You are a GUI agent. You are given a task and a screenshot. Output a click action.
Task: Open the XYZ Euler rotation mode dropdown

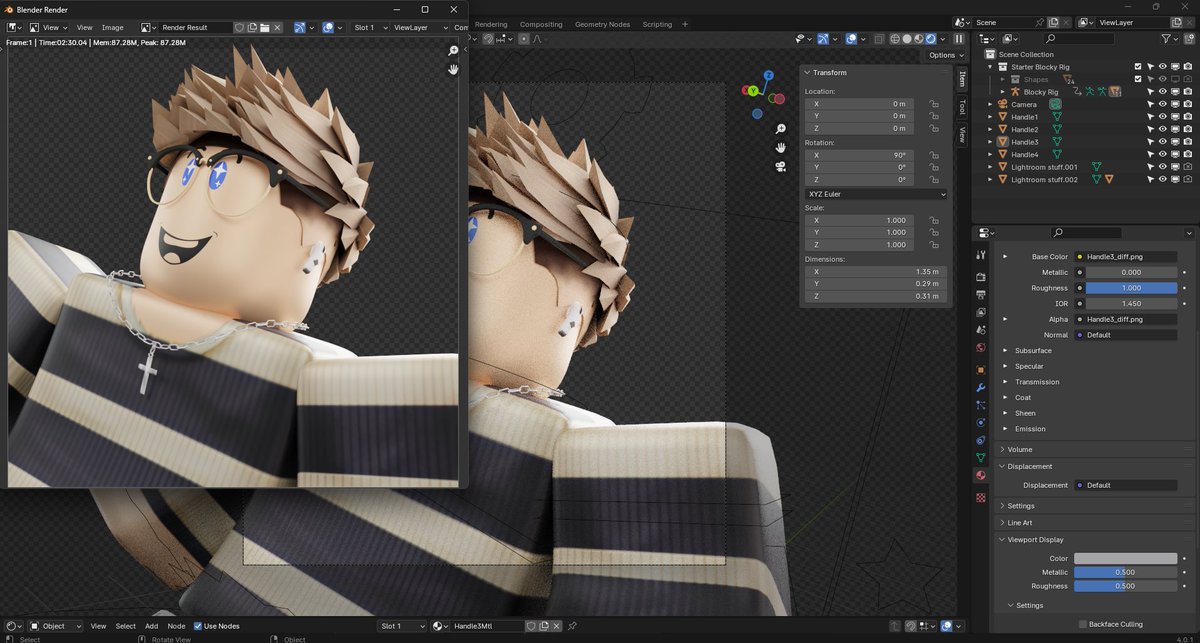tap(876, 194)
